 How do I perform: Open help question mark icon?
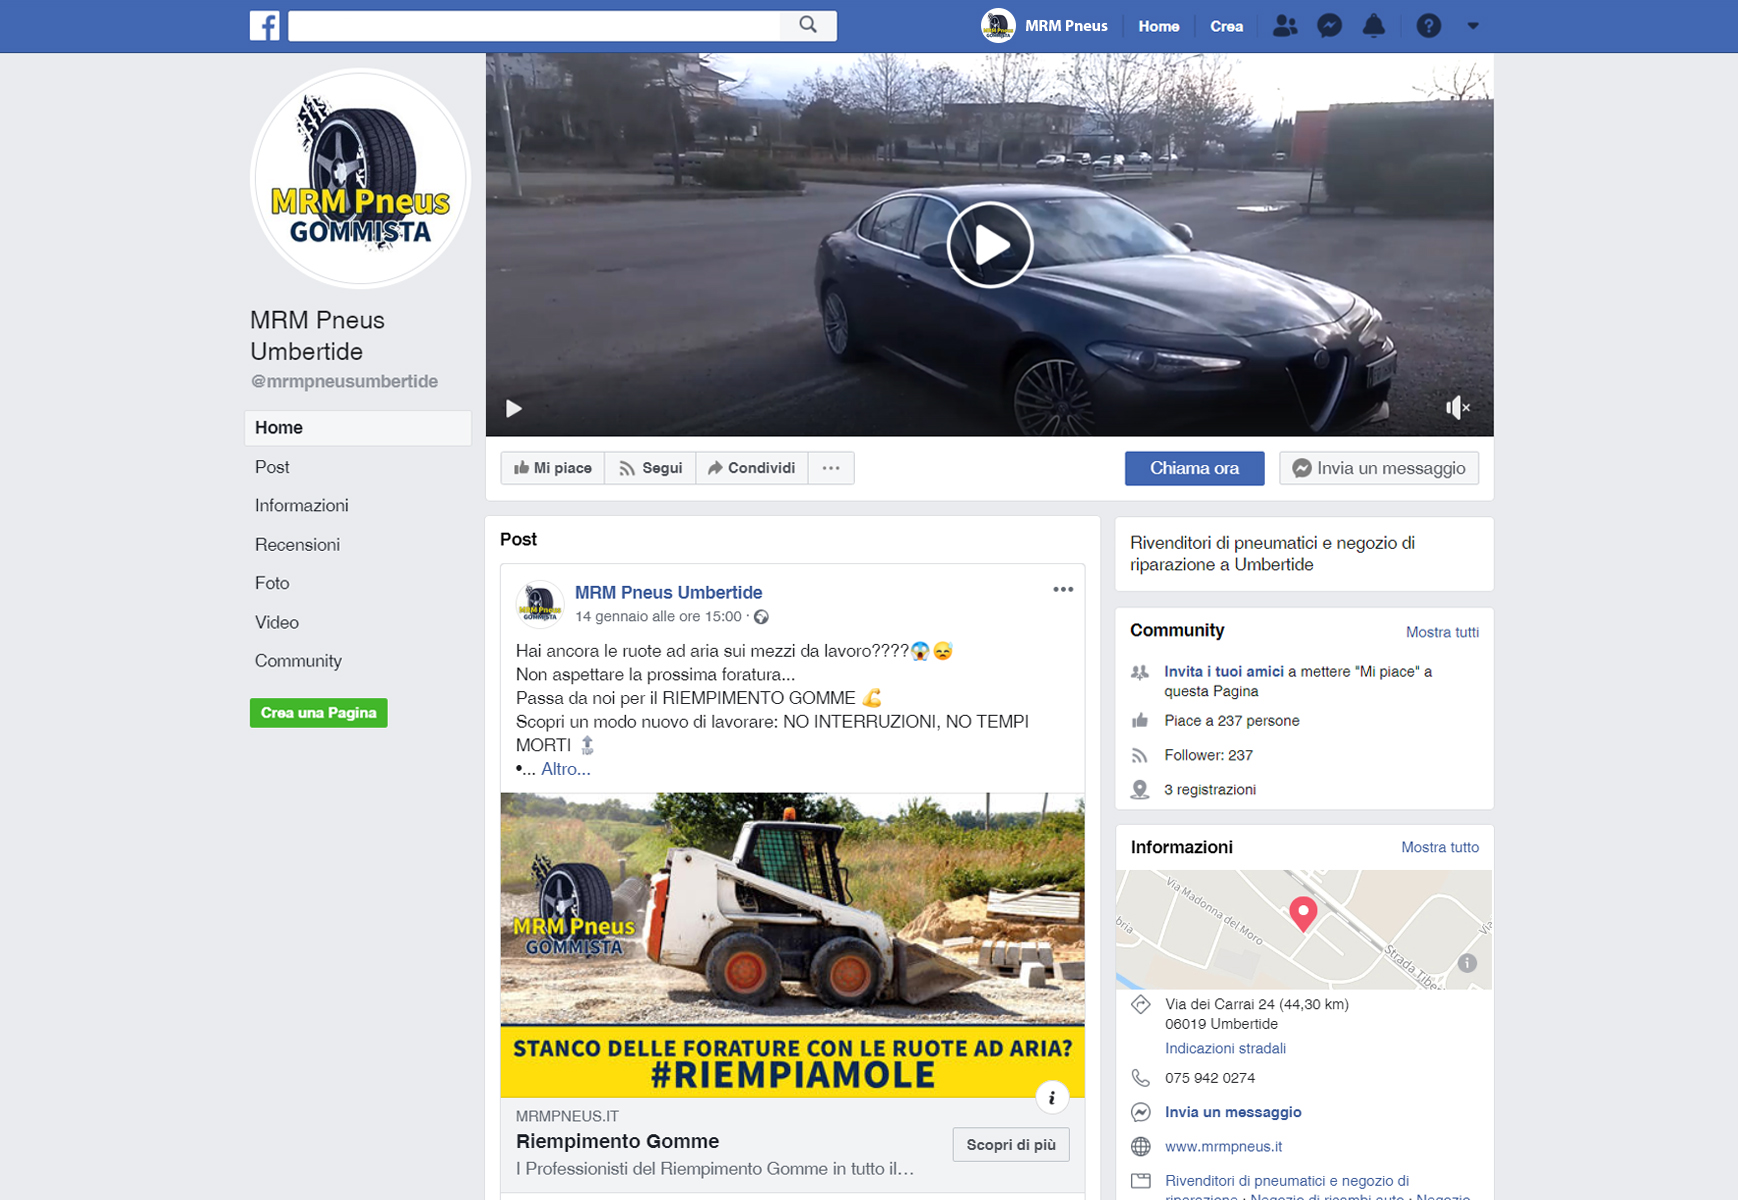pos(1428,26)
